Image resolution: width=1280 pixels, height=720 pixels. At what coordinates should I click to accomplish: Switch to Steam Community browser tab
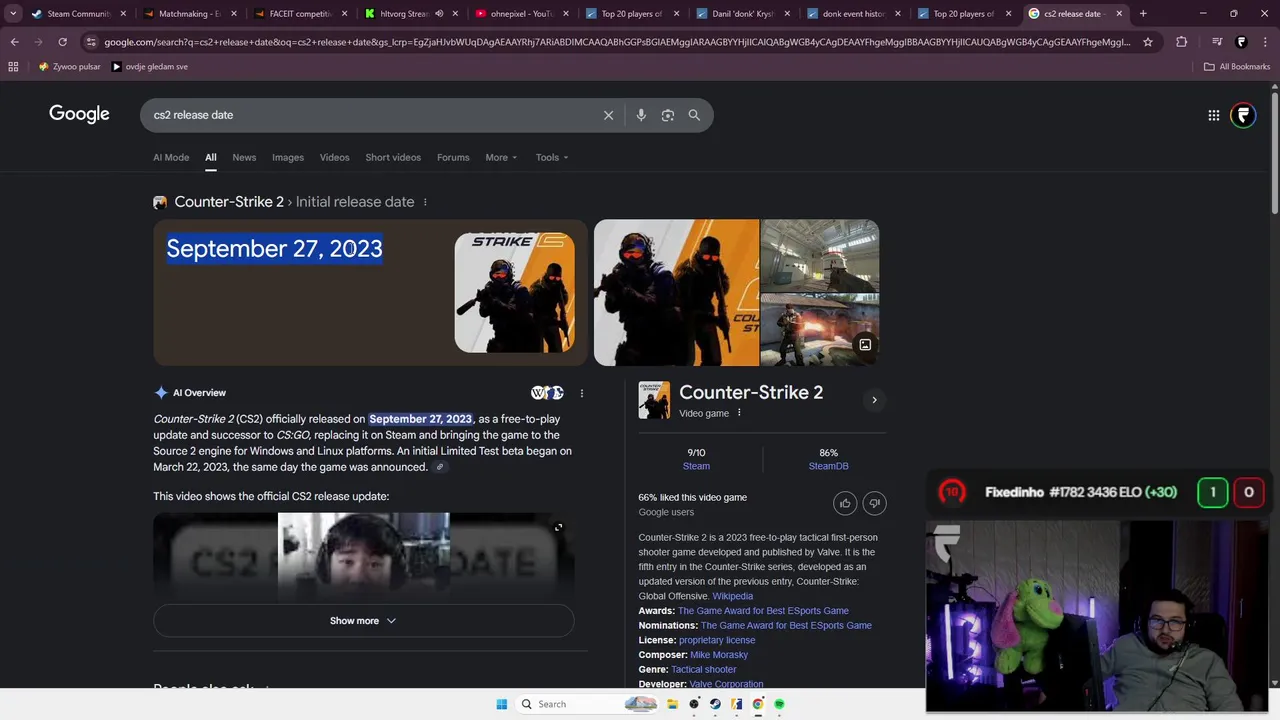[x=78, y=14]
